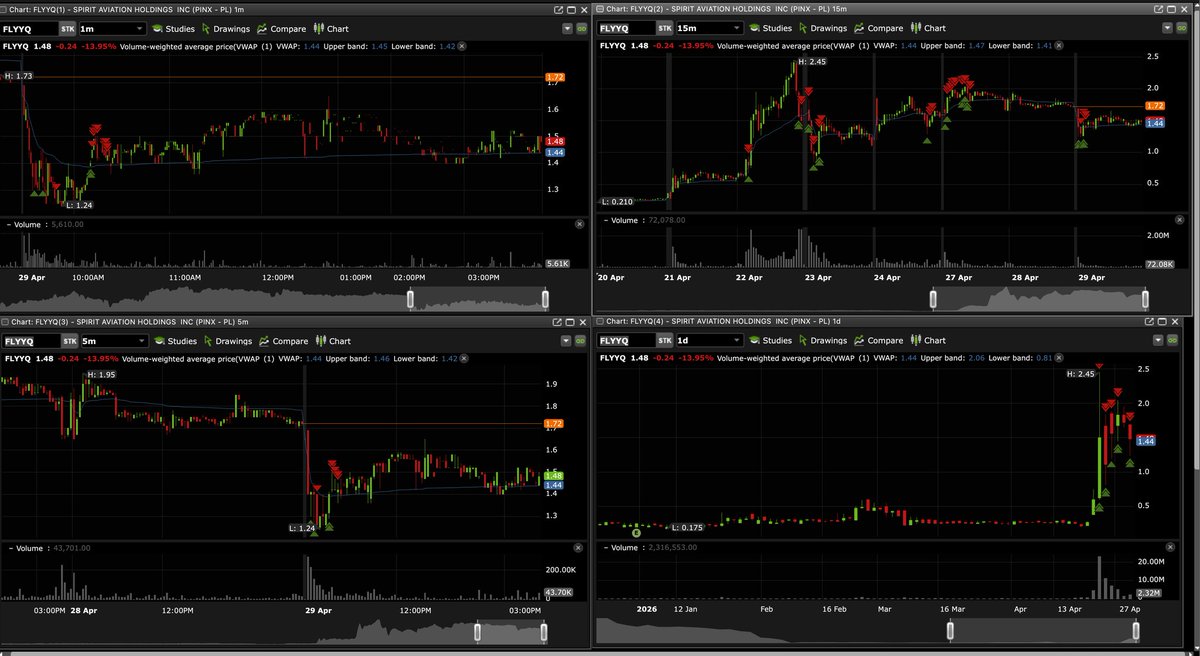Screen dimensions: 1200x656
Task: Open Compare in the 15m chart
Action: click(x=880, y=28)
